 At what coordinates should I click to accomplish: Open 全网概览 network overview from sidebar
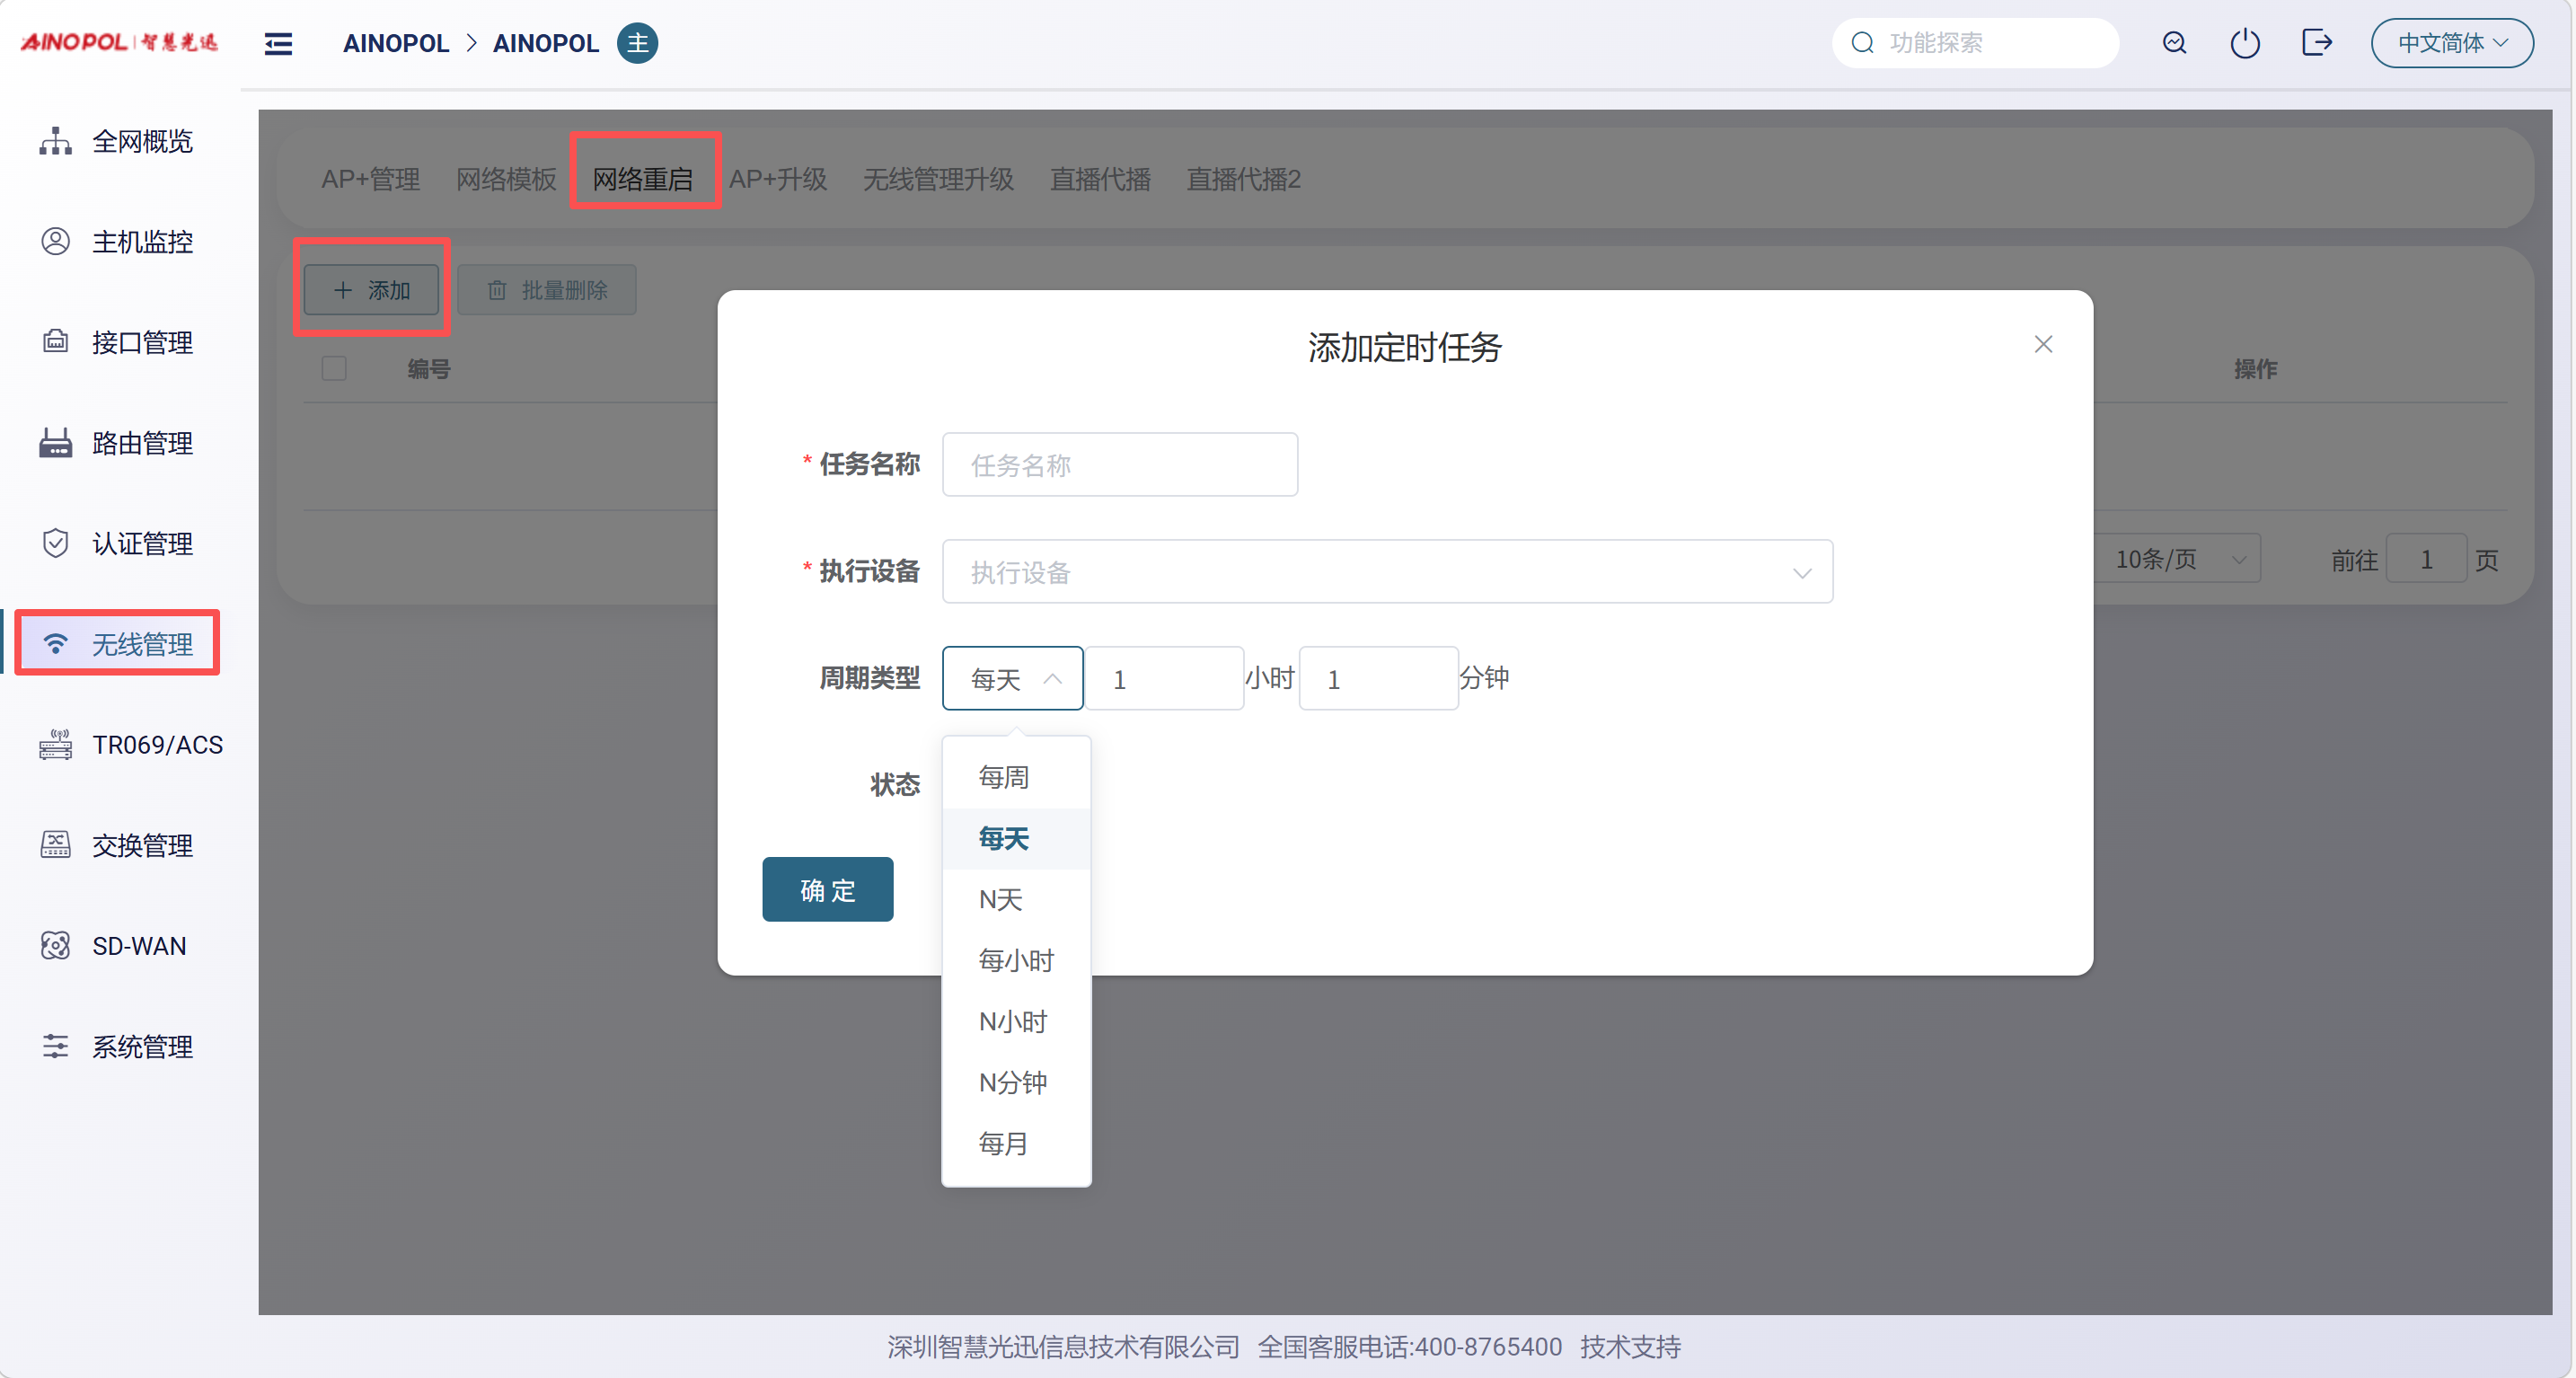tap(141, 141)
